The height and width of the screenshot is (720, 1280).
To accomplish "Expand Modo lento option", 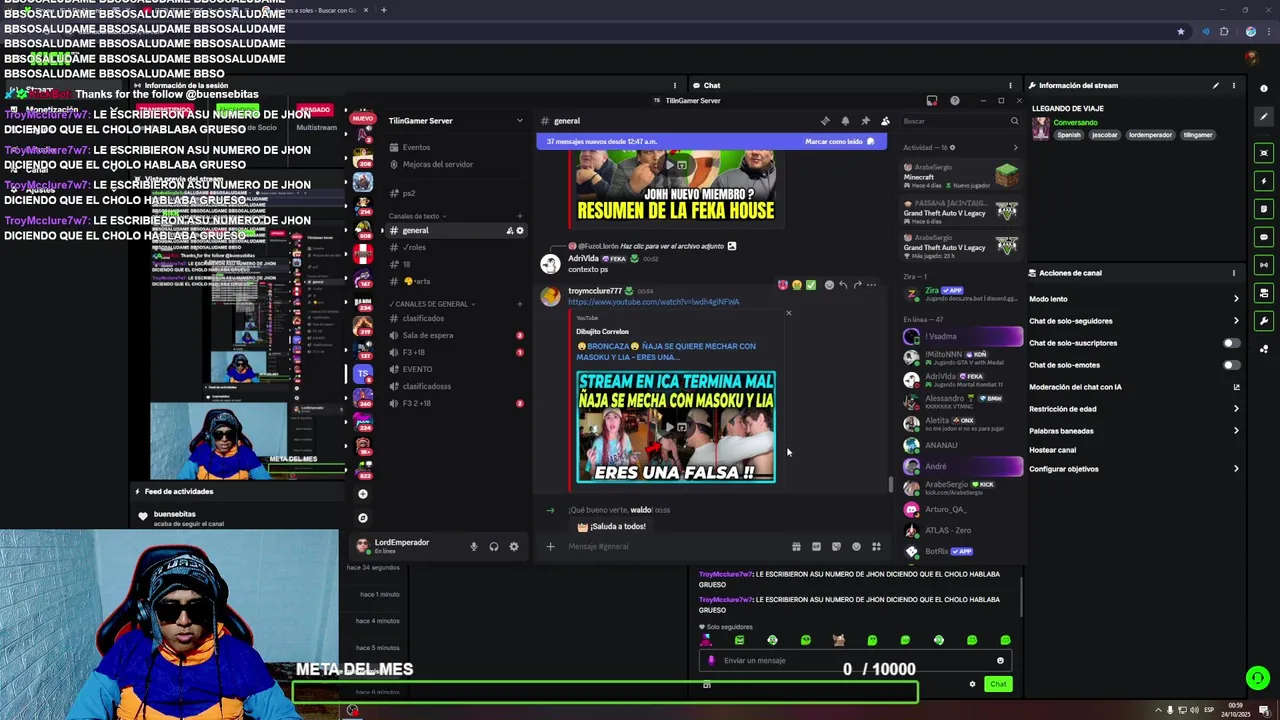I will click(1136, 299).
